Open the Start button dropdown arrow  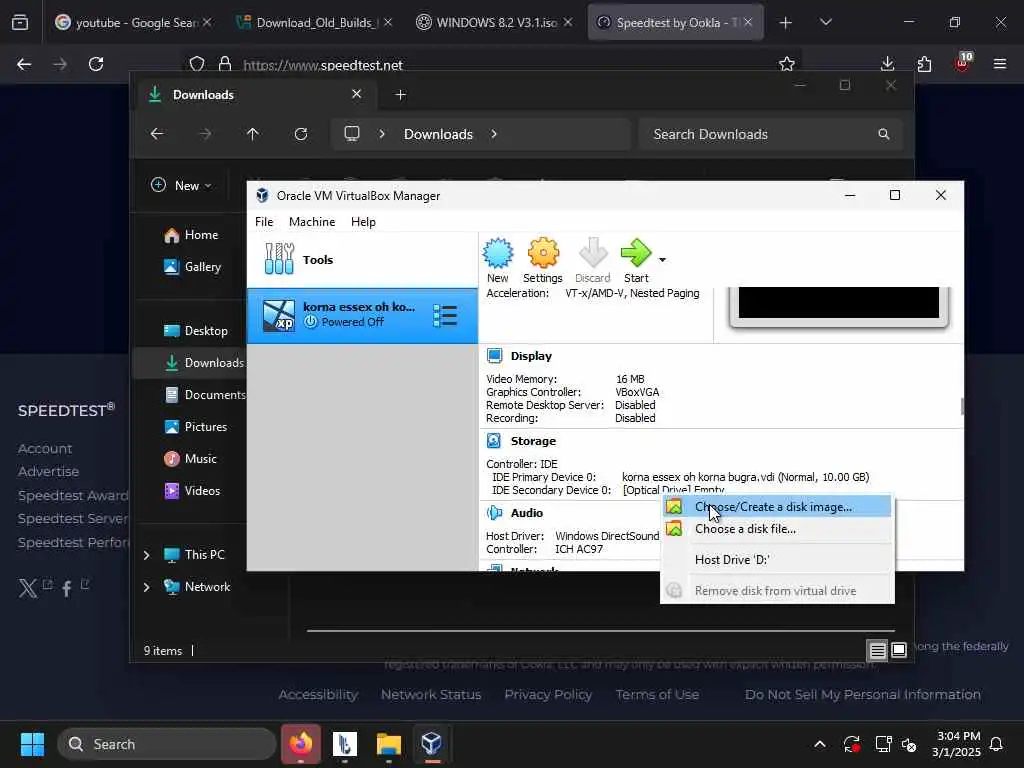662,260
